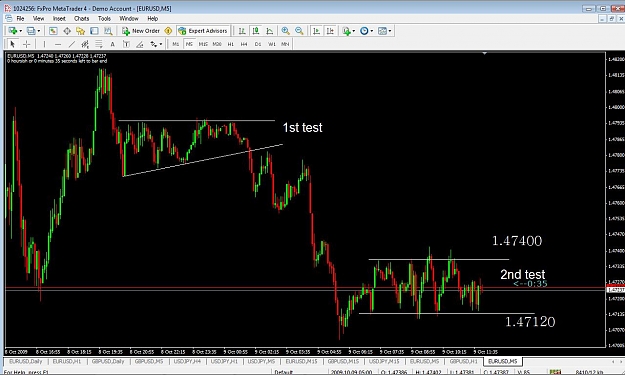Screen dimensions: 625x375
Task: Expand the Arrows tool dropdown arrow
Action: 161,44
